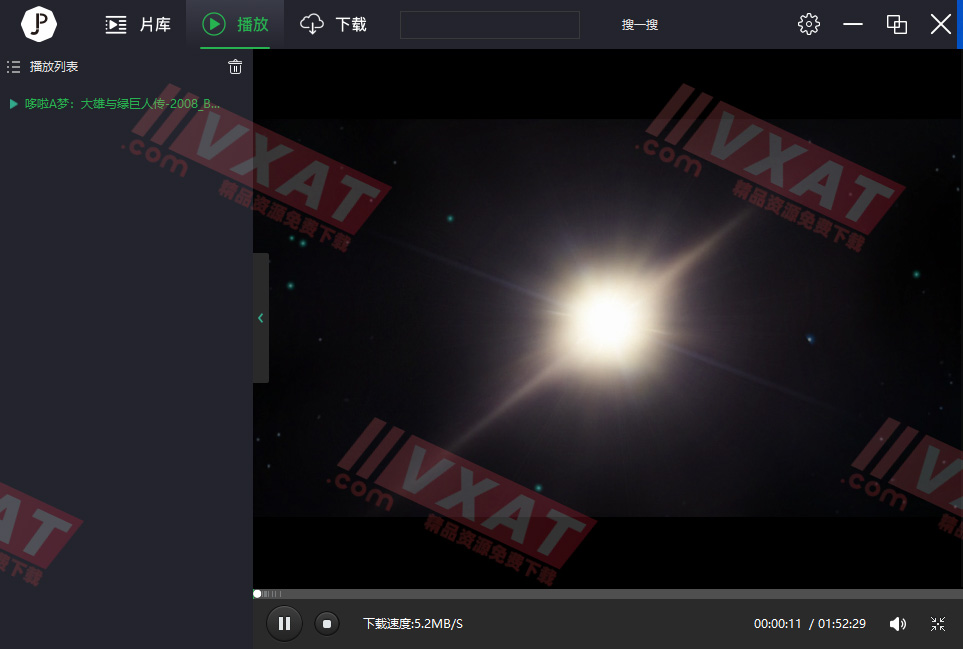Click the 播放列表 list icon

pos(14,66)
